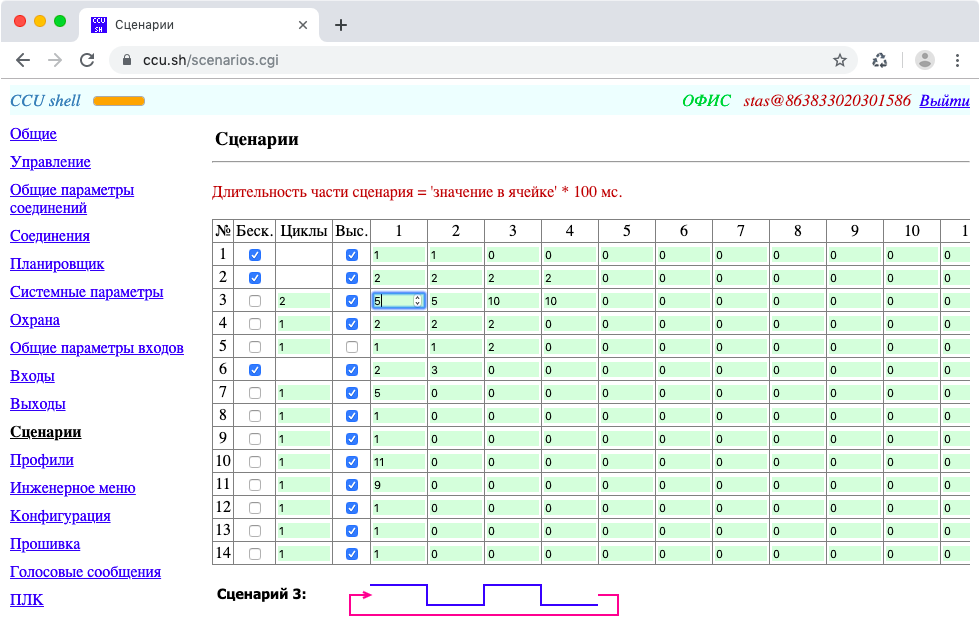Open the recycle-arrows extension icon
The height and width of the screenshot is (621, 979).
880,60
